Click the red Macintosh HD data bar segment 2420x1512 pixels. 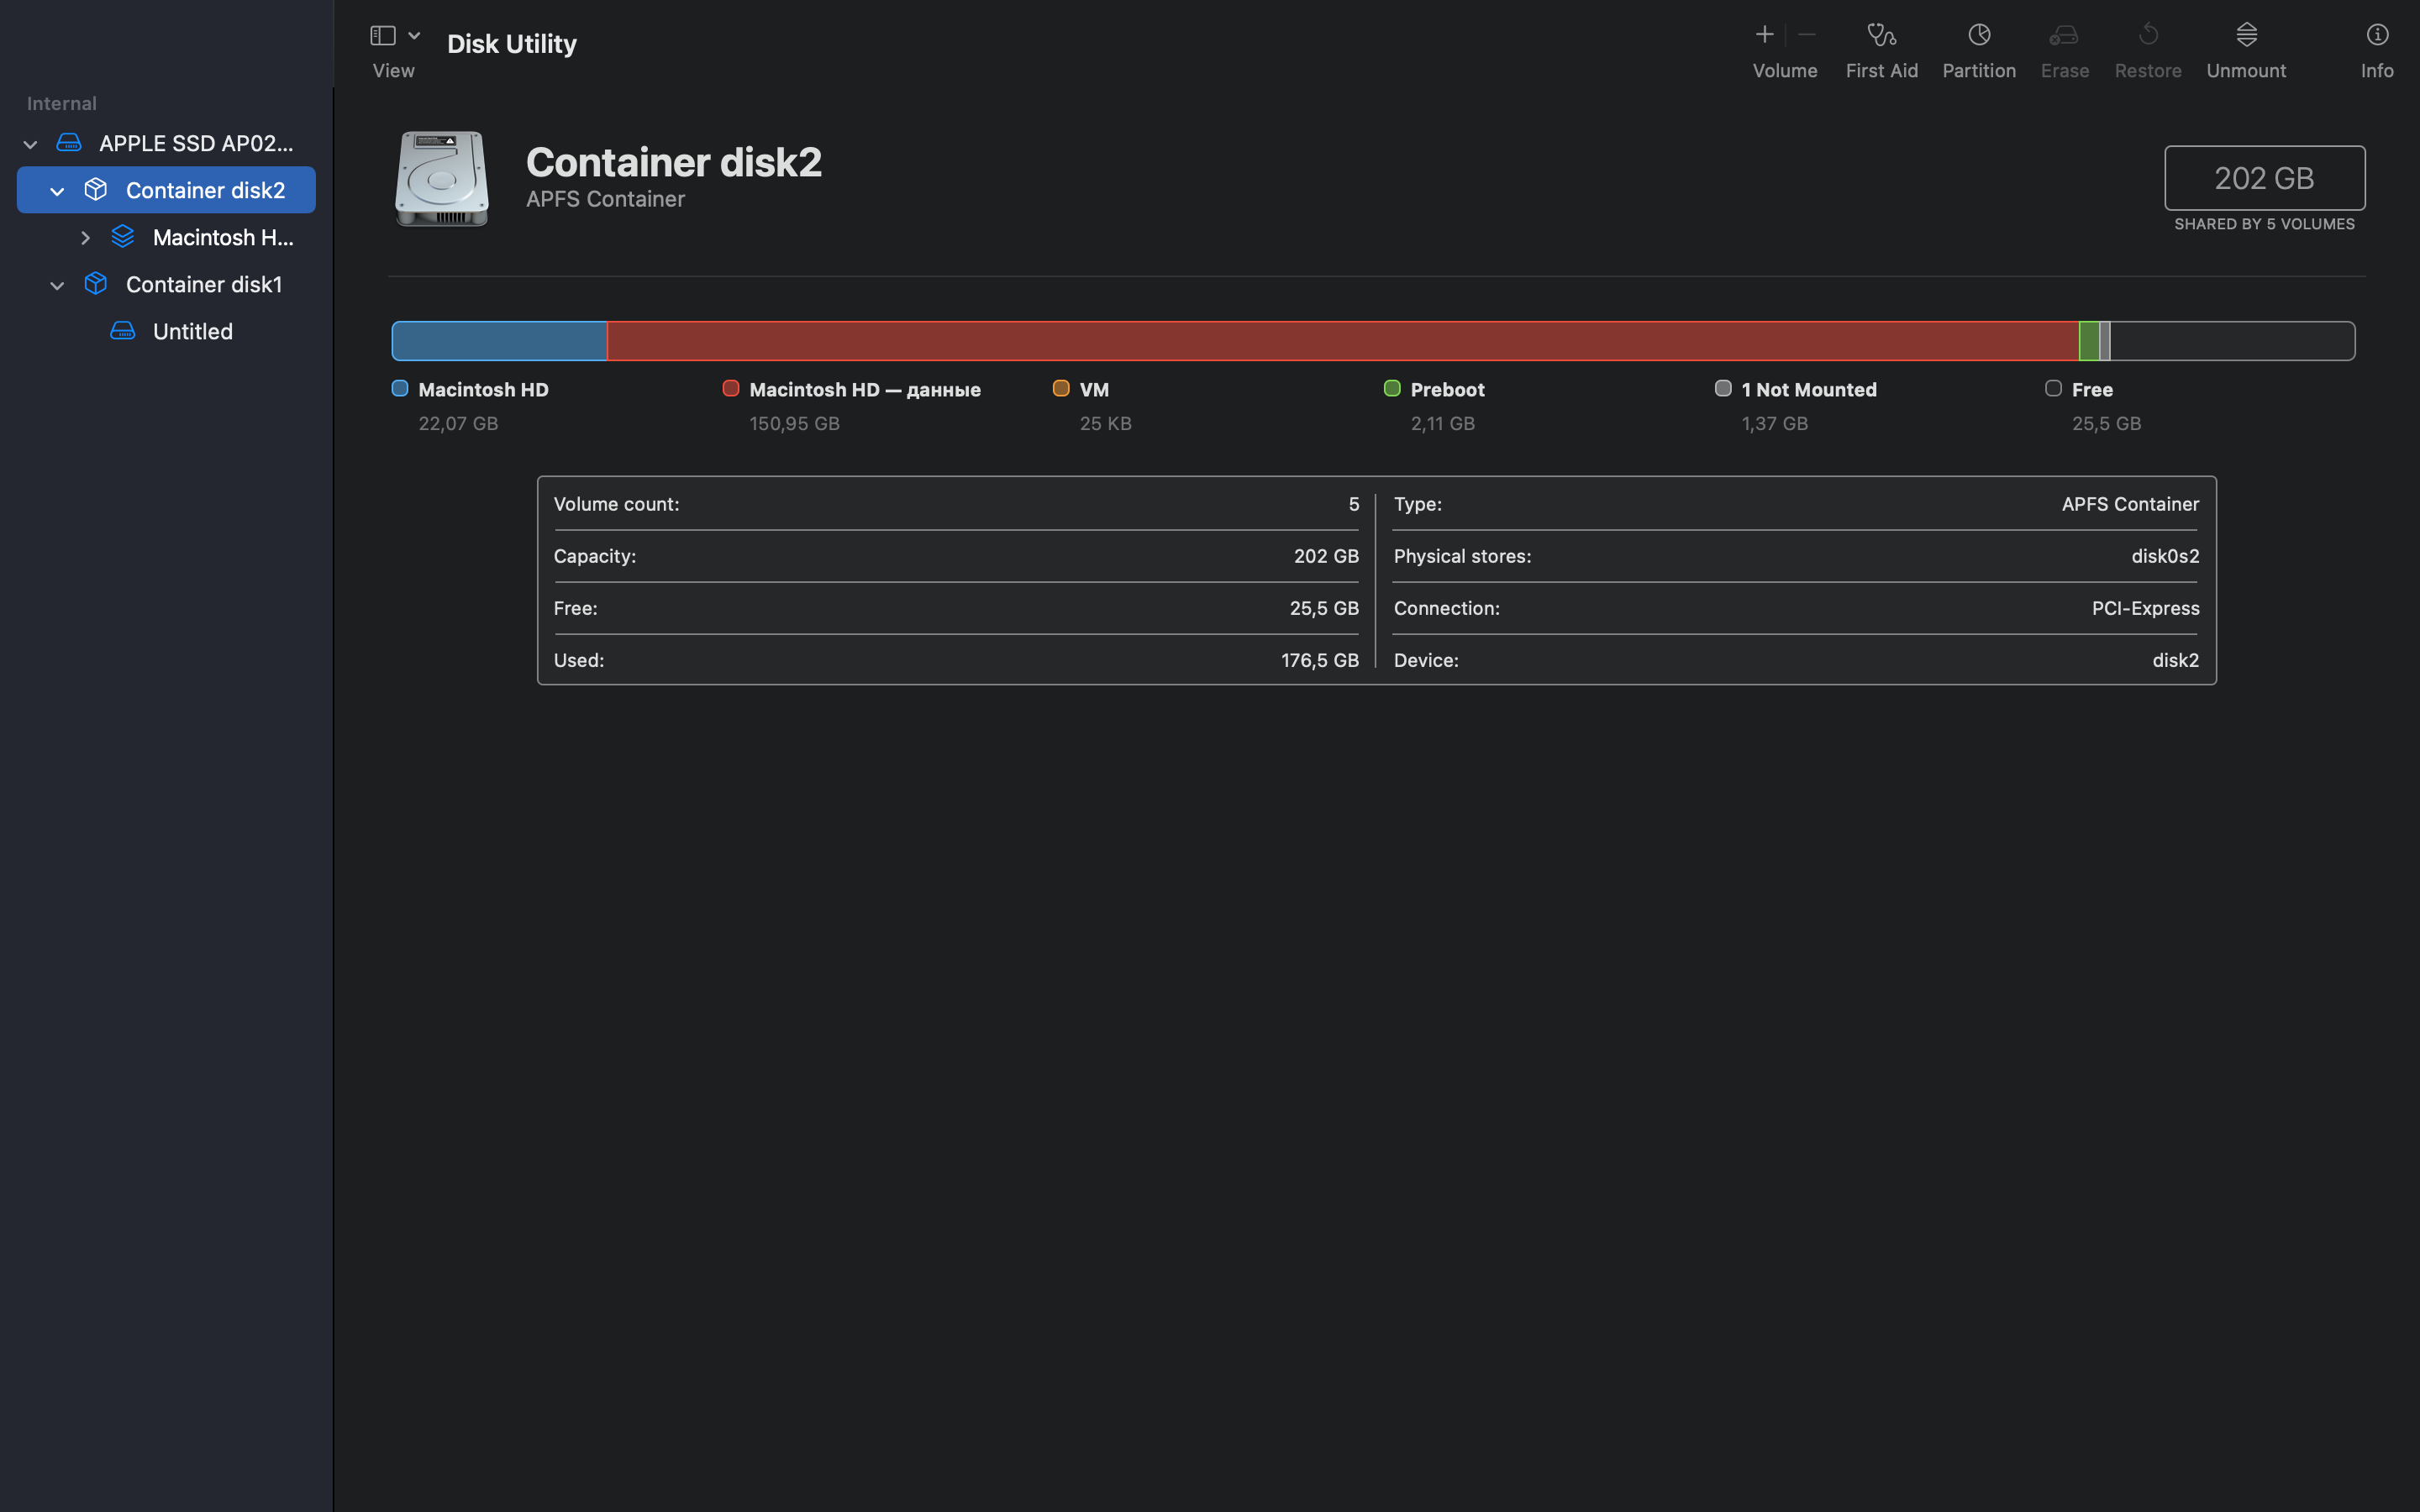(1340, 341)
